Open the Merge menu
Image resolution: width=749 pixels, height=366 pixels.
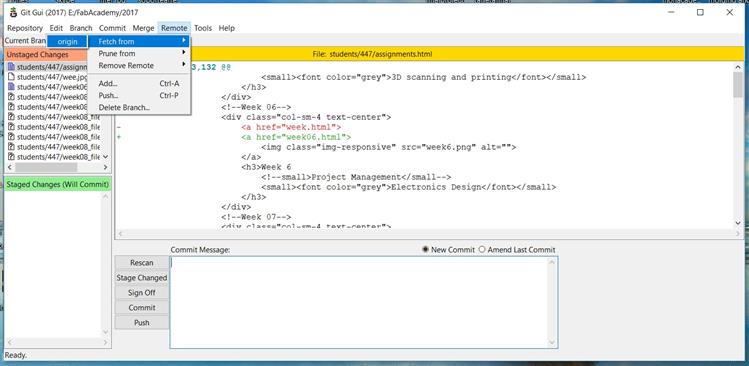click(x=143, y=28)
